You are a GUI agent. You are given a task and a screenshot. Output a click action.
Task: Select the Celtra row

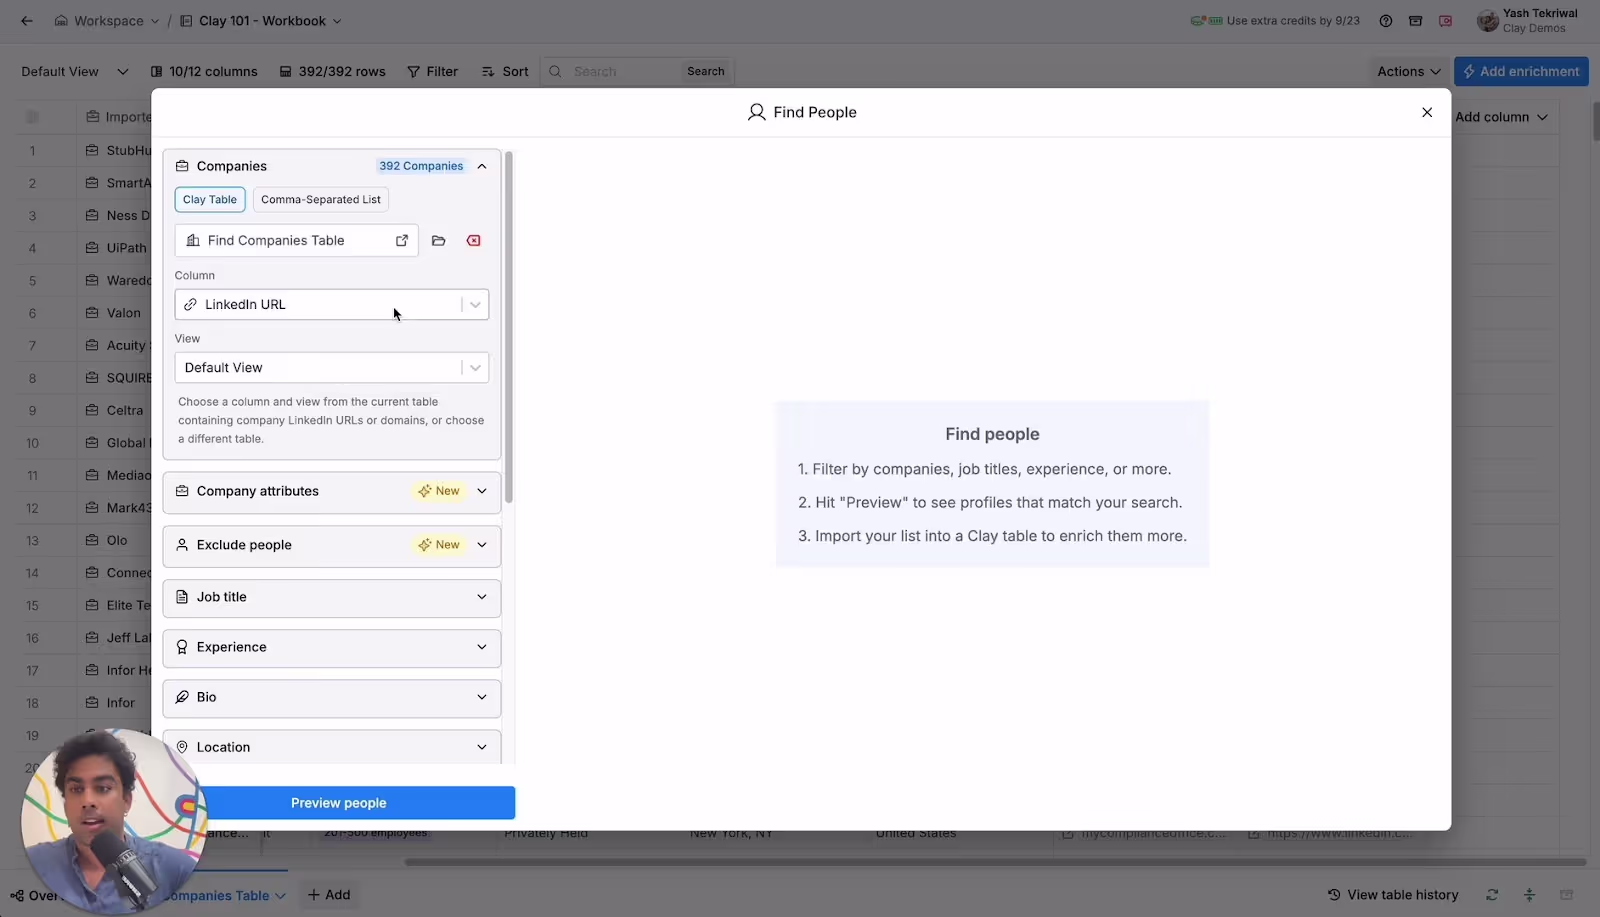click(124, 411)
